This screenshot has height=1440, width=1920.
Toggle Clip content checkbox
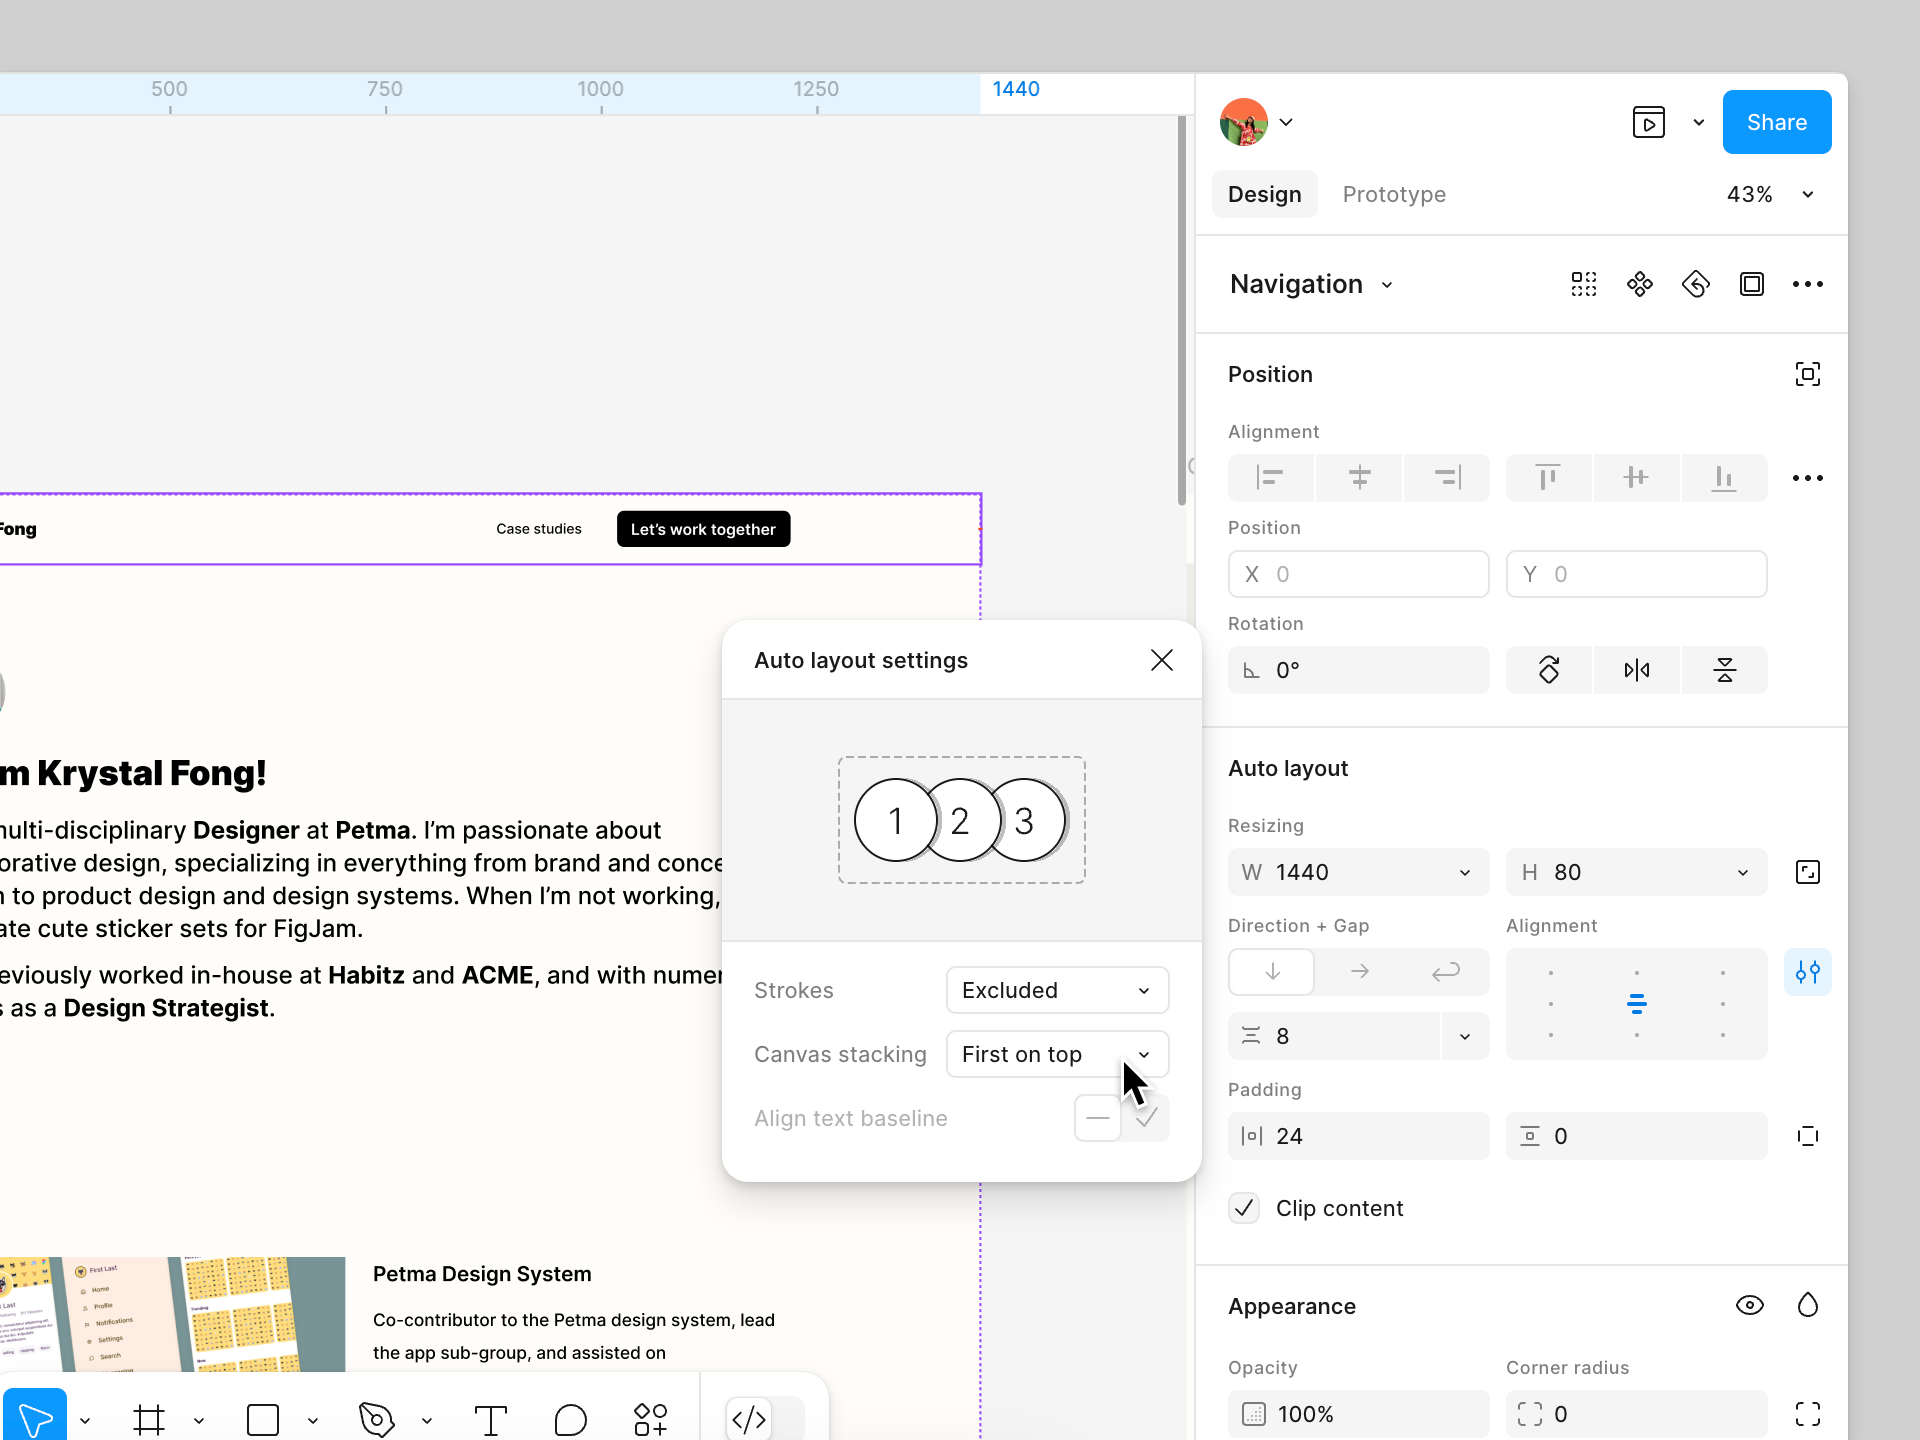(1244, 1208)
